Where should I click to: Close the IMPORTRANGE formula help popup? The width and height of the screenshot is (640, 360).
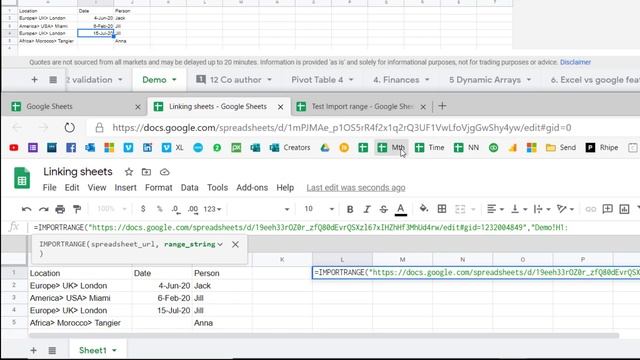(236, 244)
